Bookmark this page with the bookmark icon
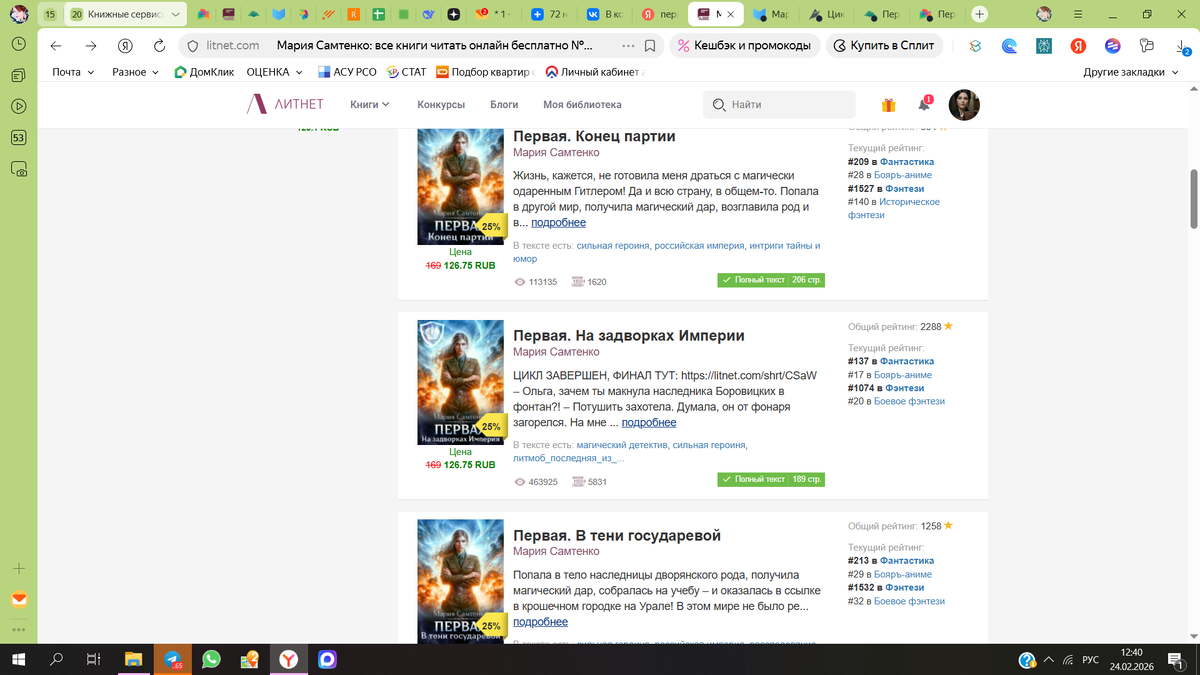 651,46
